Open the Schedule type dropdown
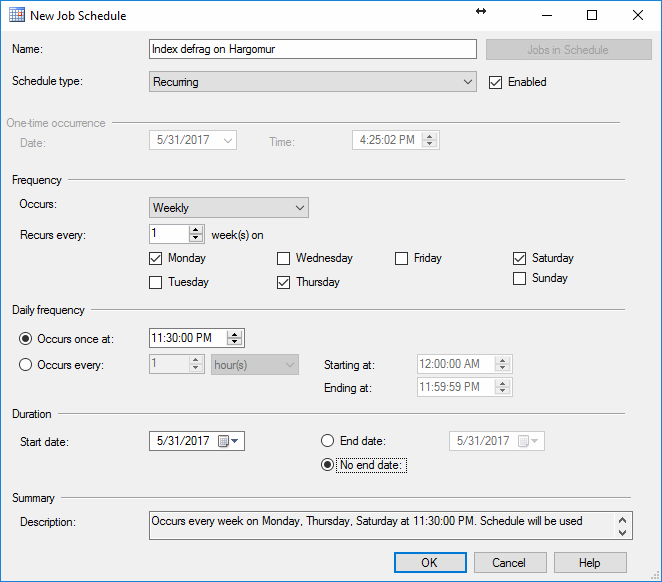 coord(468,82)
